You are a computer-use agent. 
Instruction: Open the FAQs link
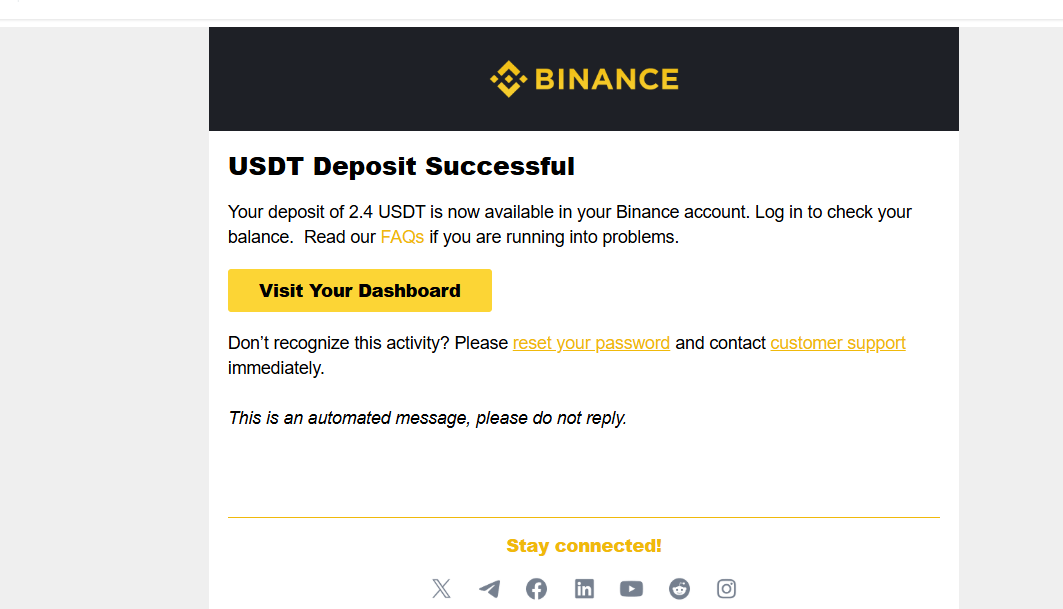402,237
